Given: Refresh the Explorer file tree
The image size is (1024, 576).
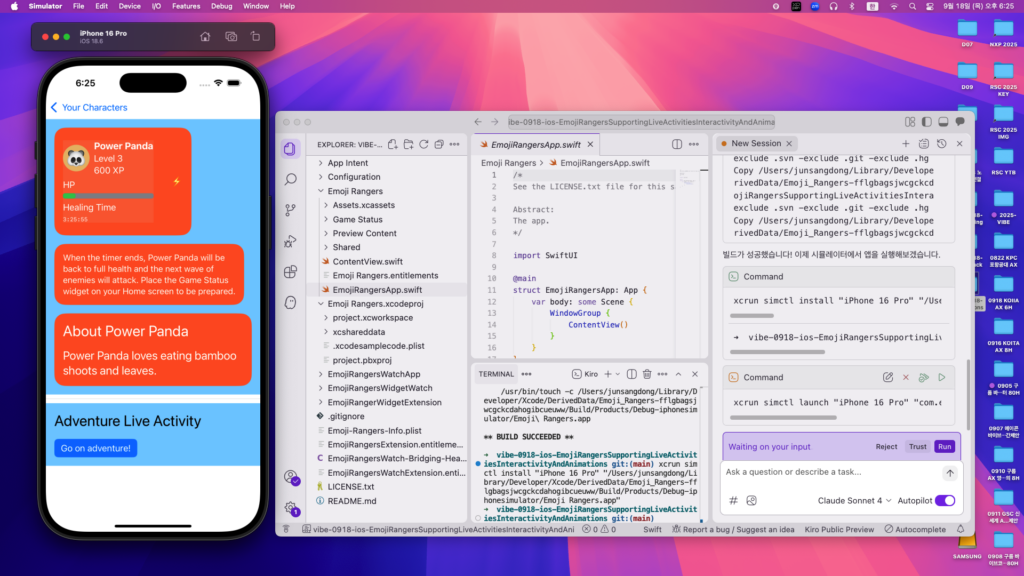Looking at the screenshot, I should click(x=424, y=145).
